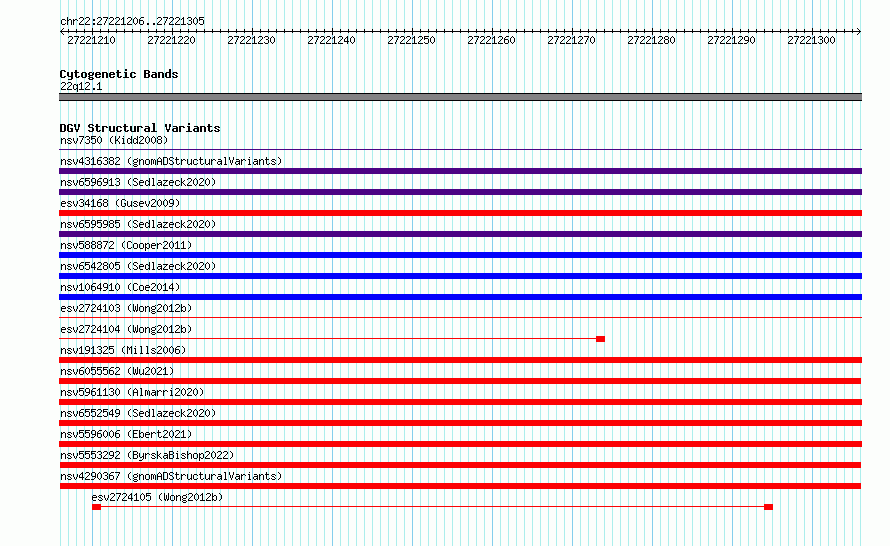Select nsv6542805 (Sedlazeck2020) label
Screen dimensions: 890x546
(138, 266)
